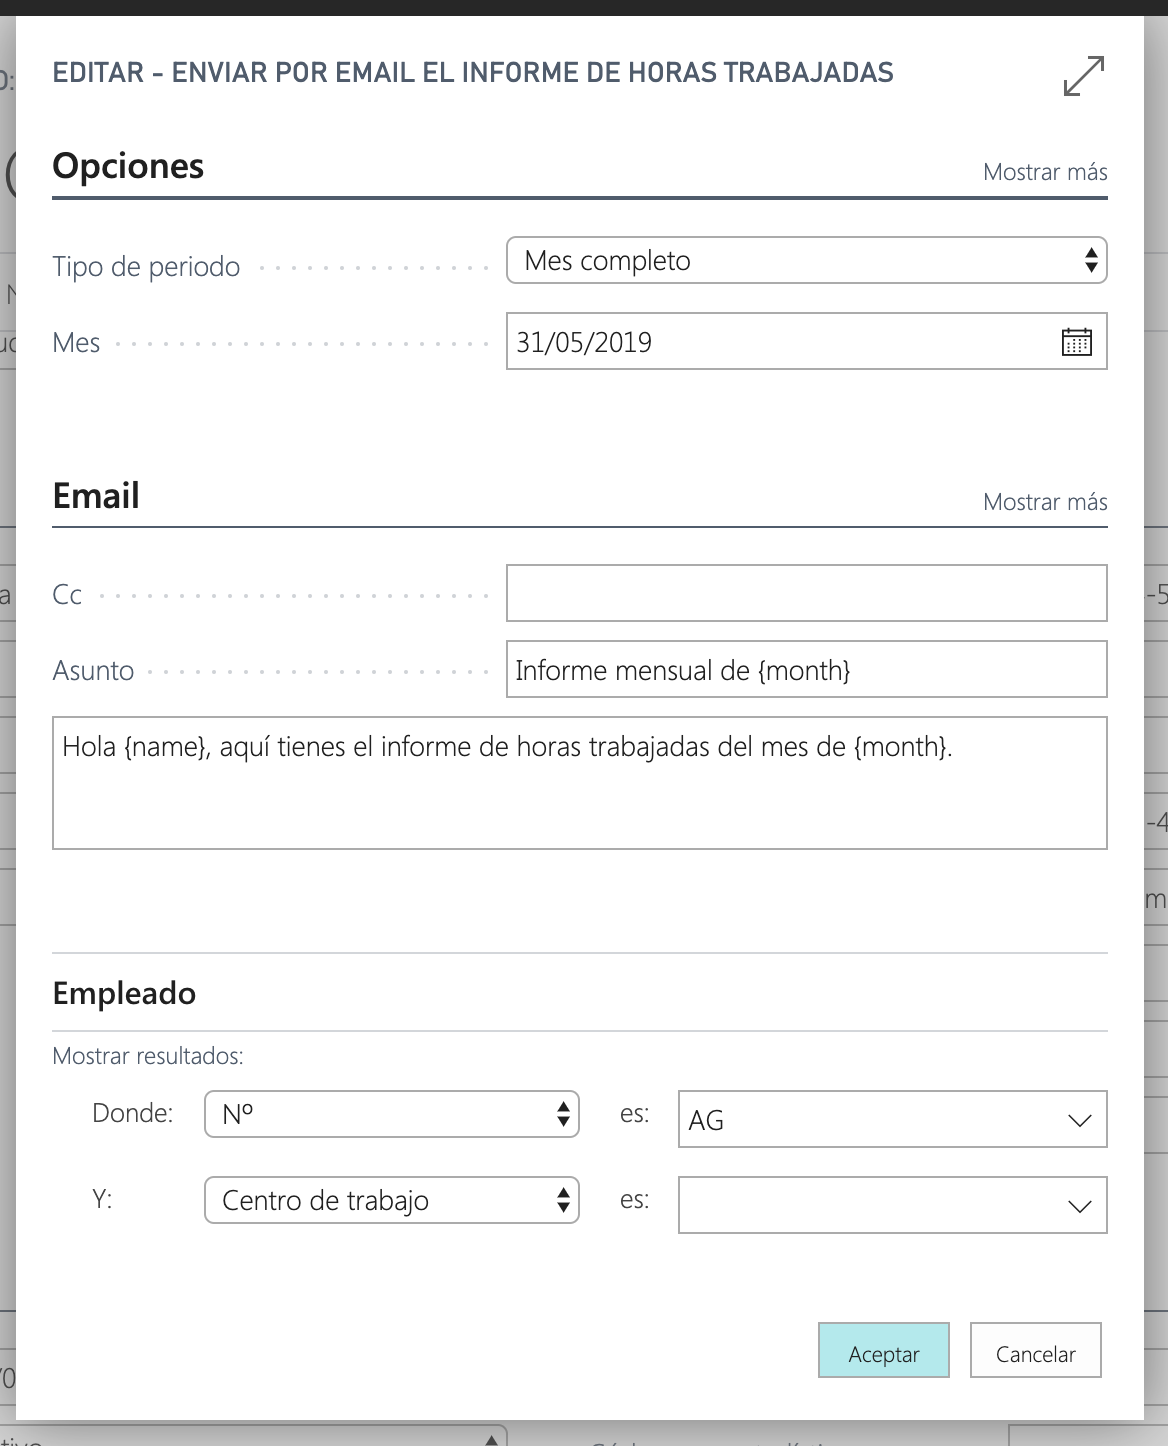Show more fields in the Email section
Image resolution: width=1168 pixels, height=1446 pixels.
(x=1044, y=502)
